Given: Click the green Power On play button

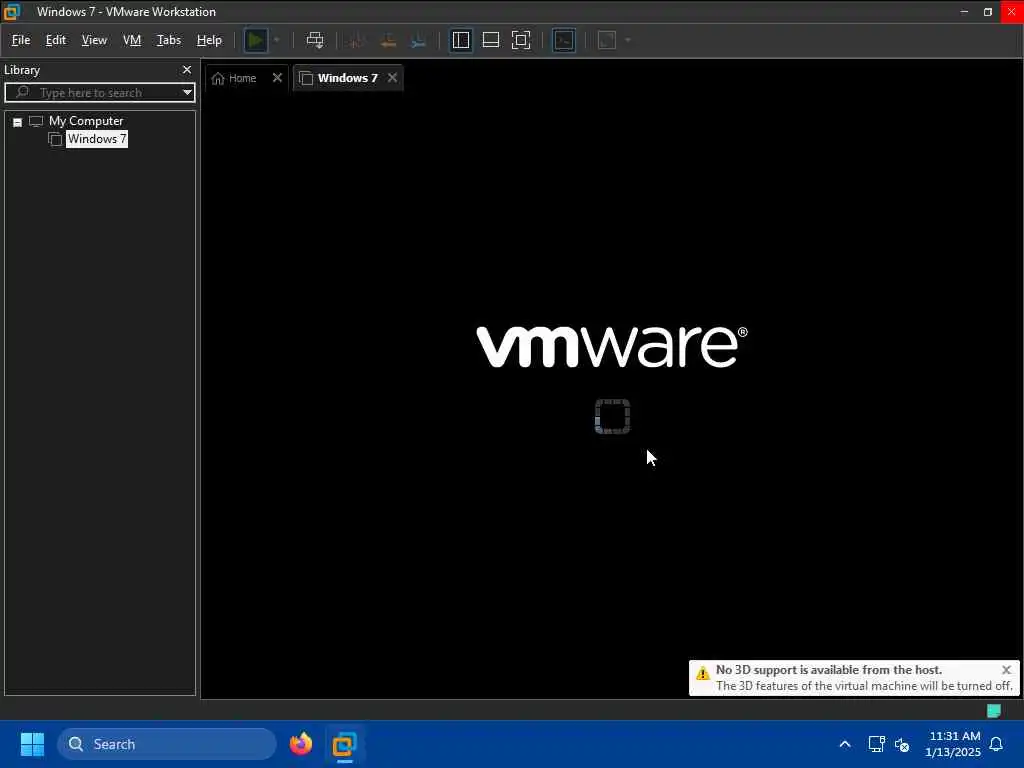Looking at the screenshot, I should point(255,40).
